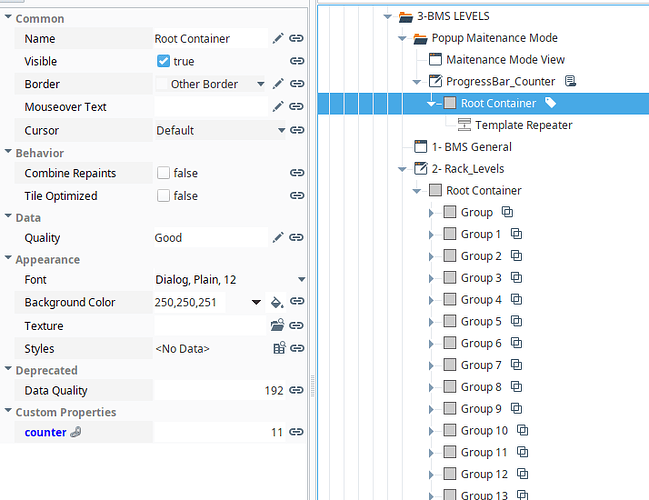Click the folder browse icon for Texture
This screenshot has height=500, width=649.
[277, 325]
